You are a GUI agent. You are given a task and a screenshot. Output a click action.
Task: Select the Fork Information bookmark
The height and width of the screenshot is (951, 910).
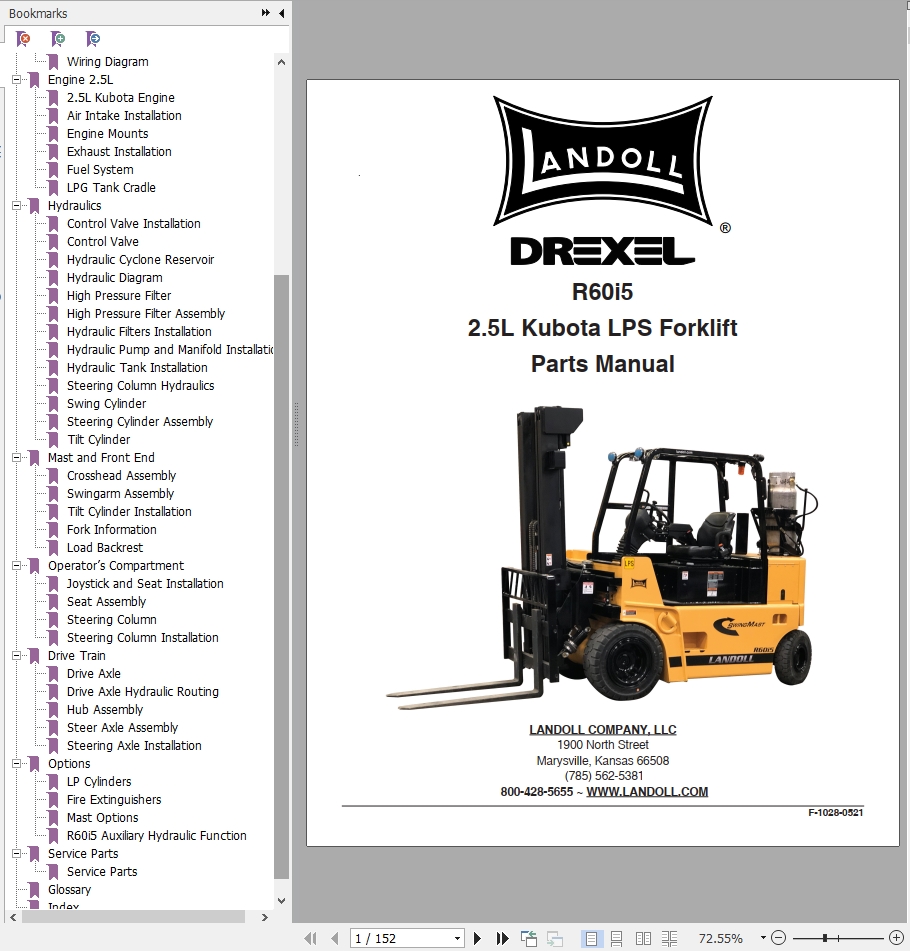coord(112,529)
